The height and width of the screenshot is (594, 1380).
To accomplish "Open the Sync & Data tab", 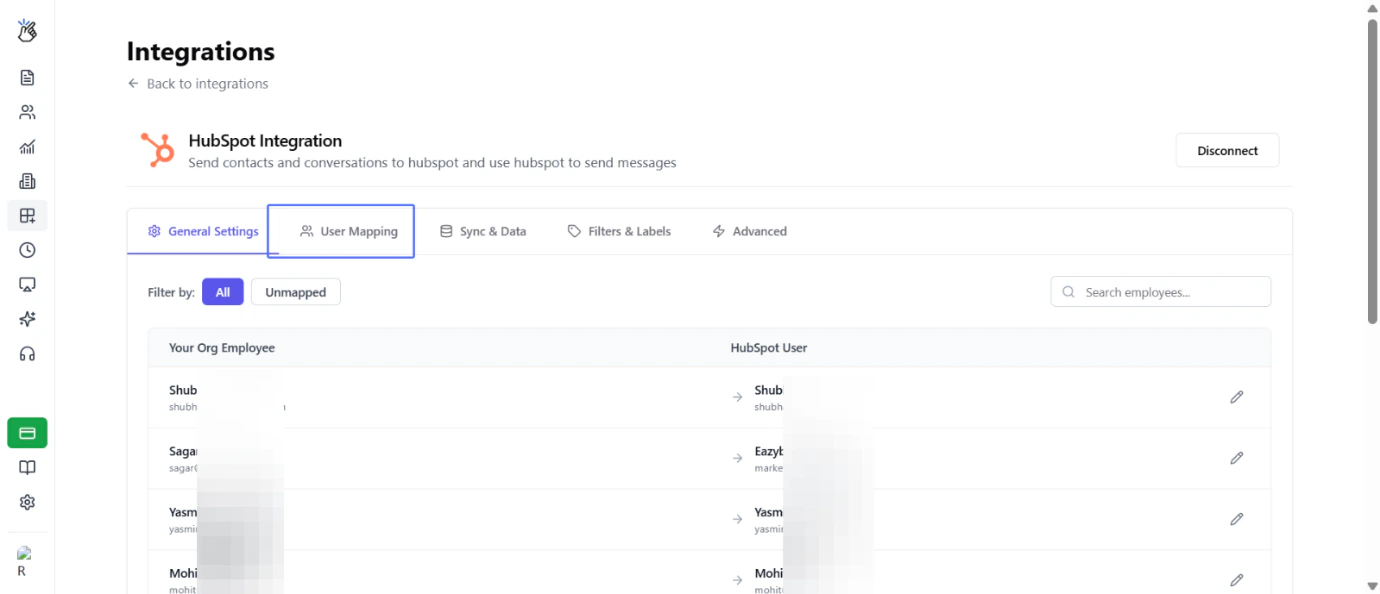I will (483, 231).
